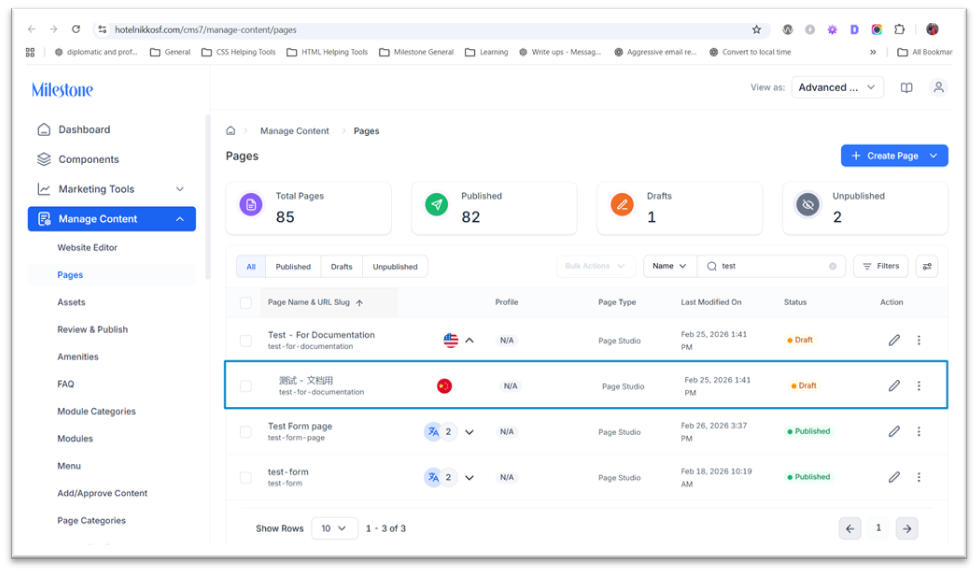Viewport: 978px width, 573px height.
Task: Click translation icon on Test Form page
Action: point(433,431)
